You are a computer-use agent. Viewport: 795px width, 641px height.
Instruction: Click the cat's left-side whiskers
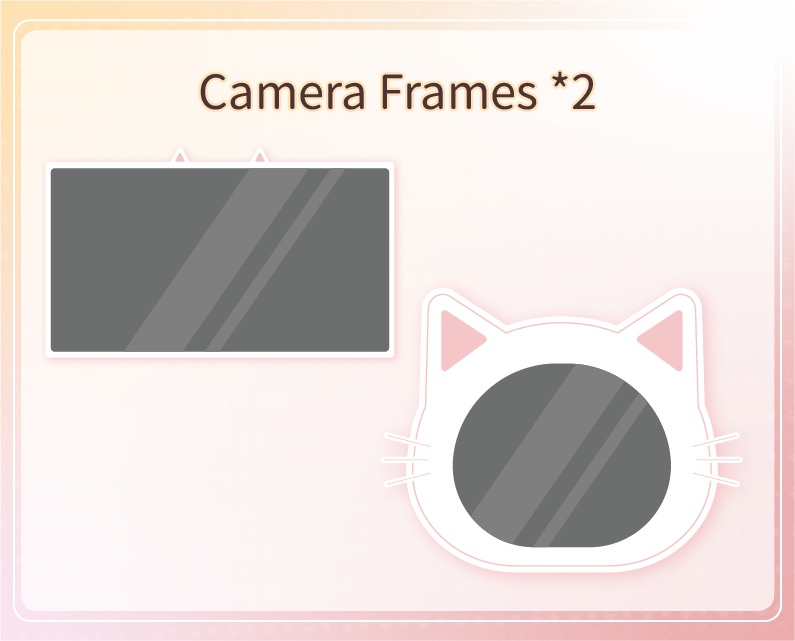pos(407,460)
